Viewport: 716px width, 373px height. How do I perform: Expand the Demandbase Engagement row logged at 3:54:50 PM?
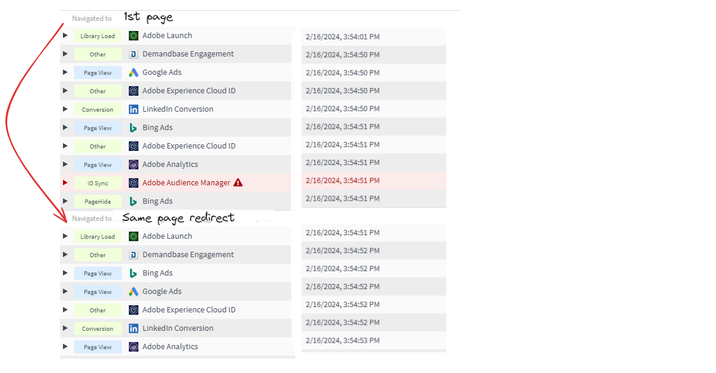tap(65, 54)
